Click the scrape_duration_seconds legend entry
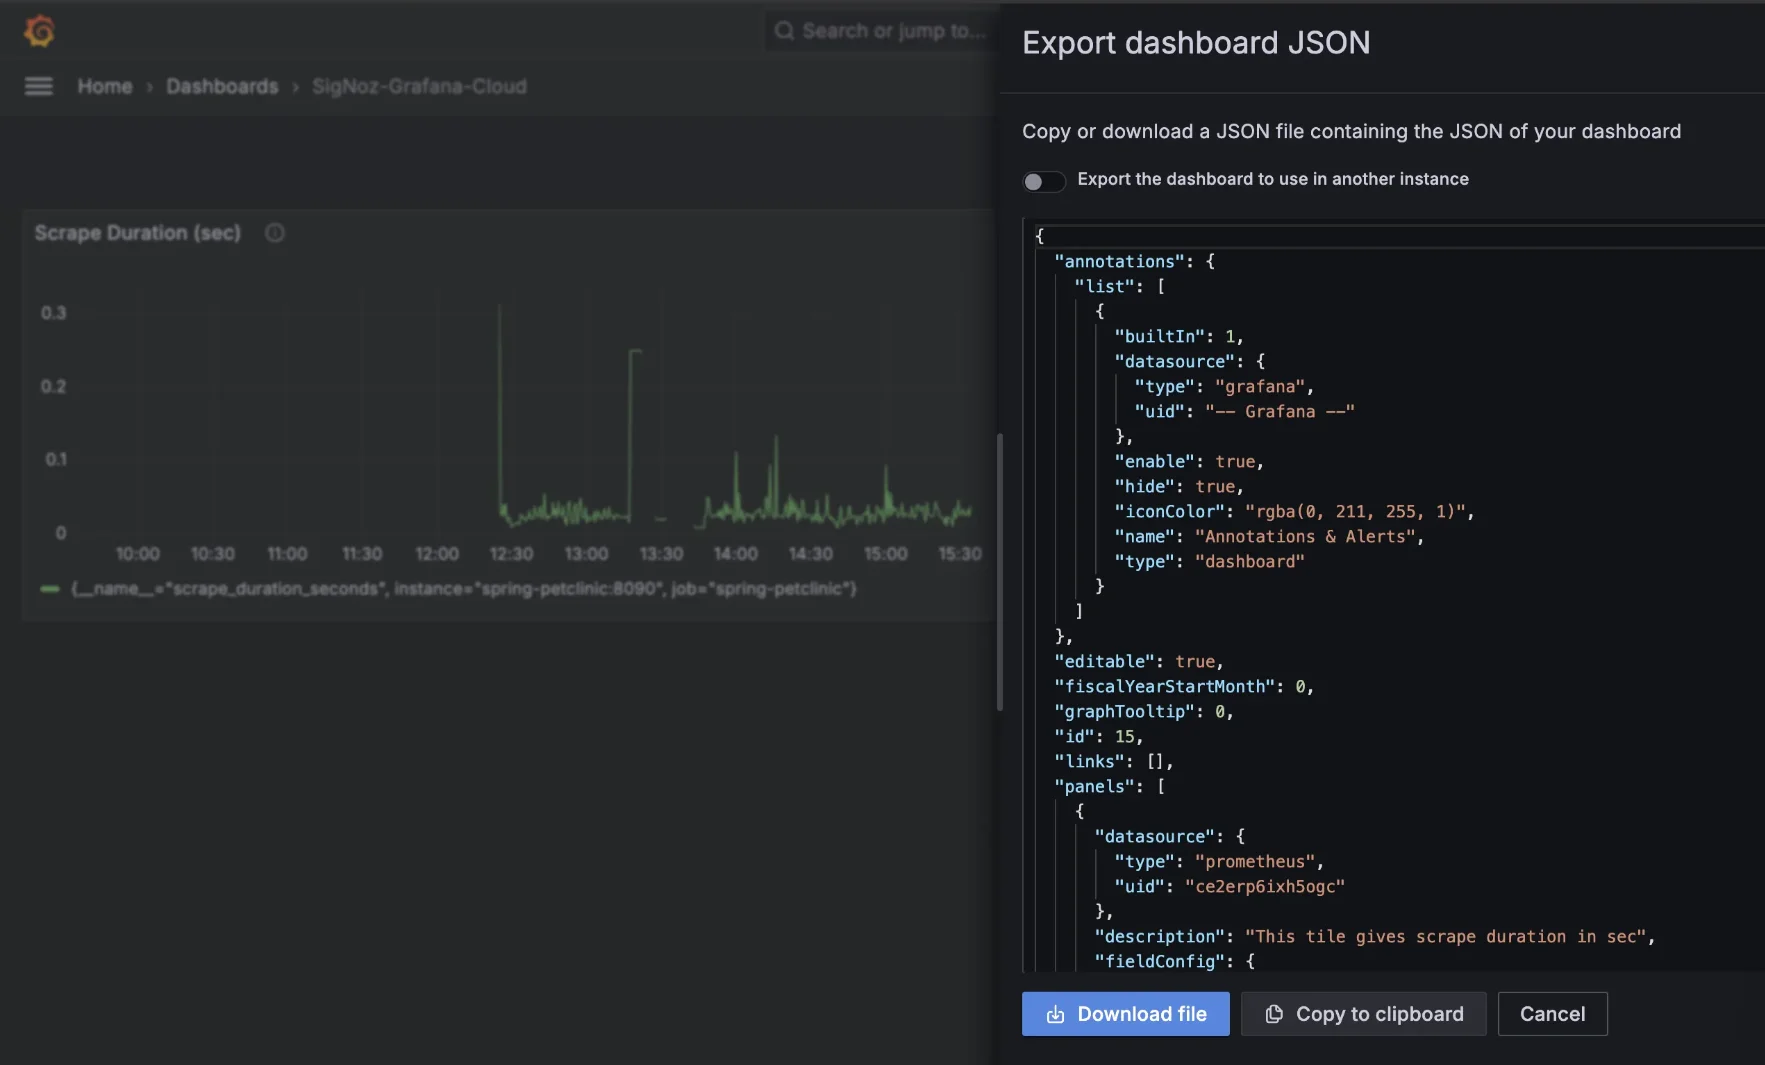Screen dimensions: 1765x1065 449,589
